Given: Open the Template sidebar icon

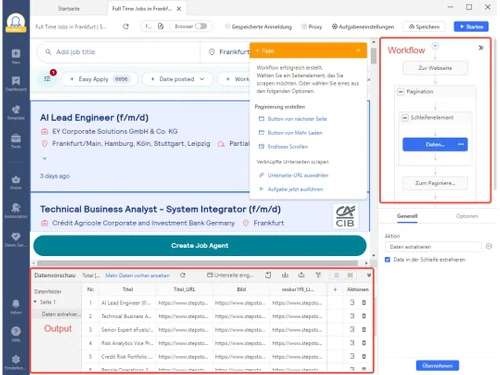Looking at the screenshot, I should click(16, 110).
